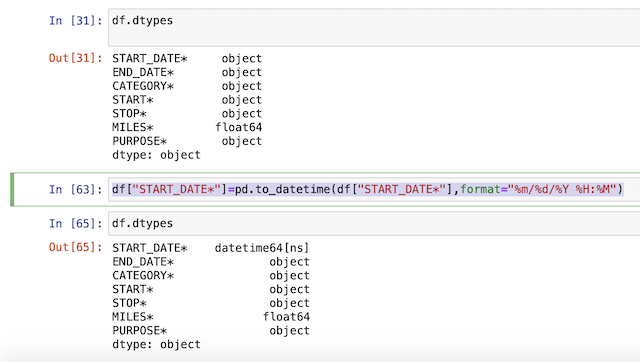Click the green selected-cell bar beside In [63]

(12, 189)
